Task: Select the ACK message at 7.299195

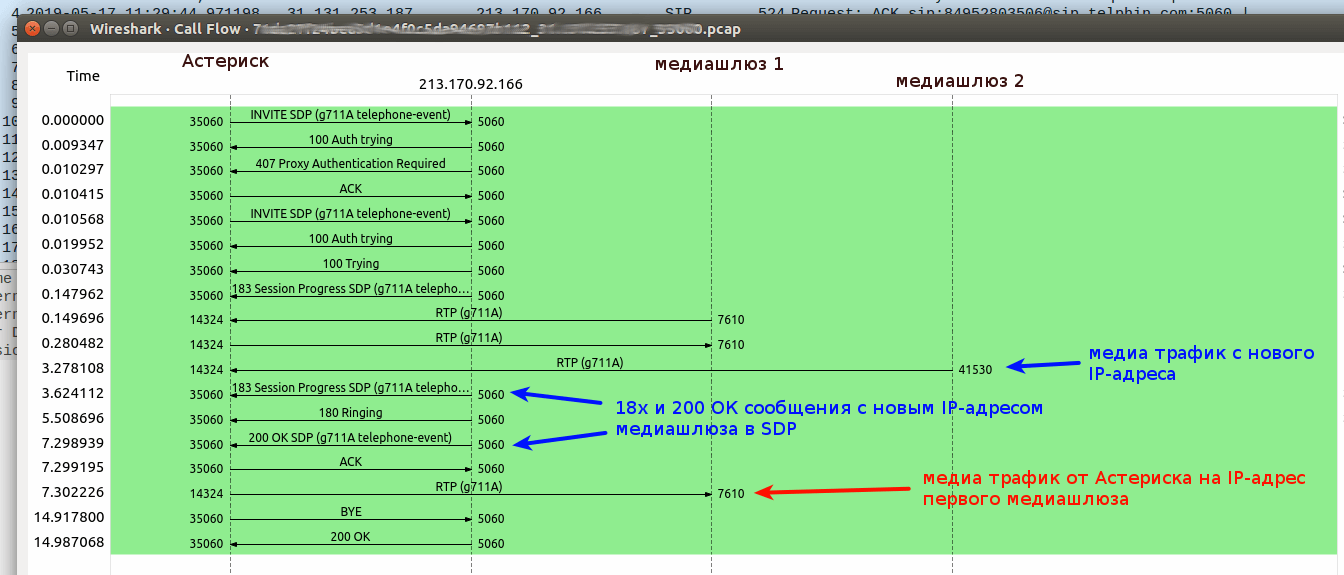Action: coord(351,463)
